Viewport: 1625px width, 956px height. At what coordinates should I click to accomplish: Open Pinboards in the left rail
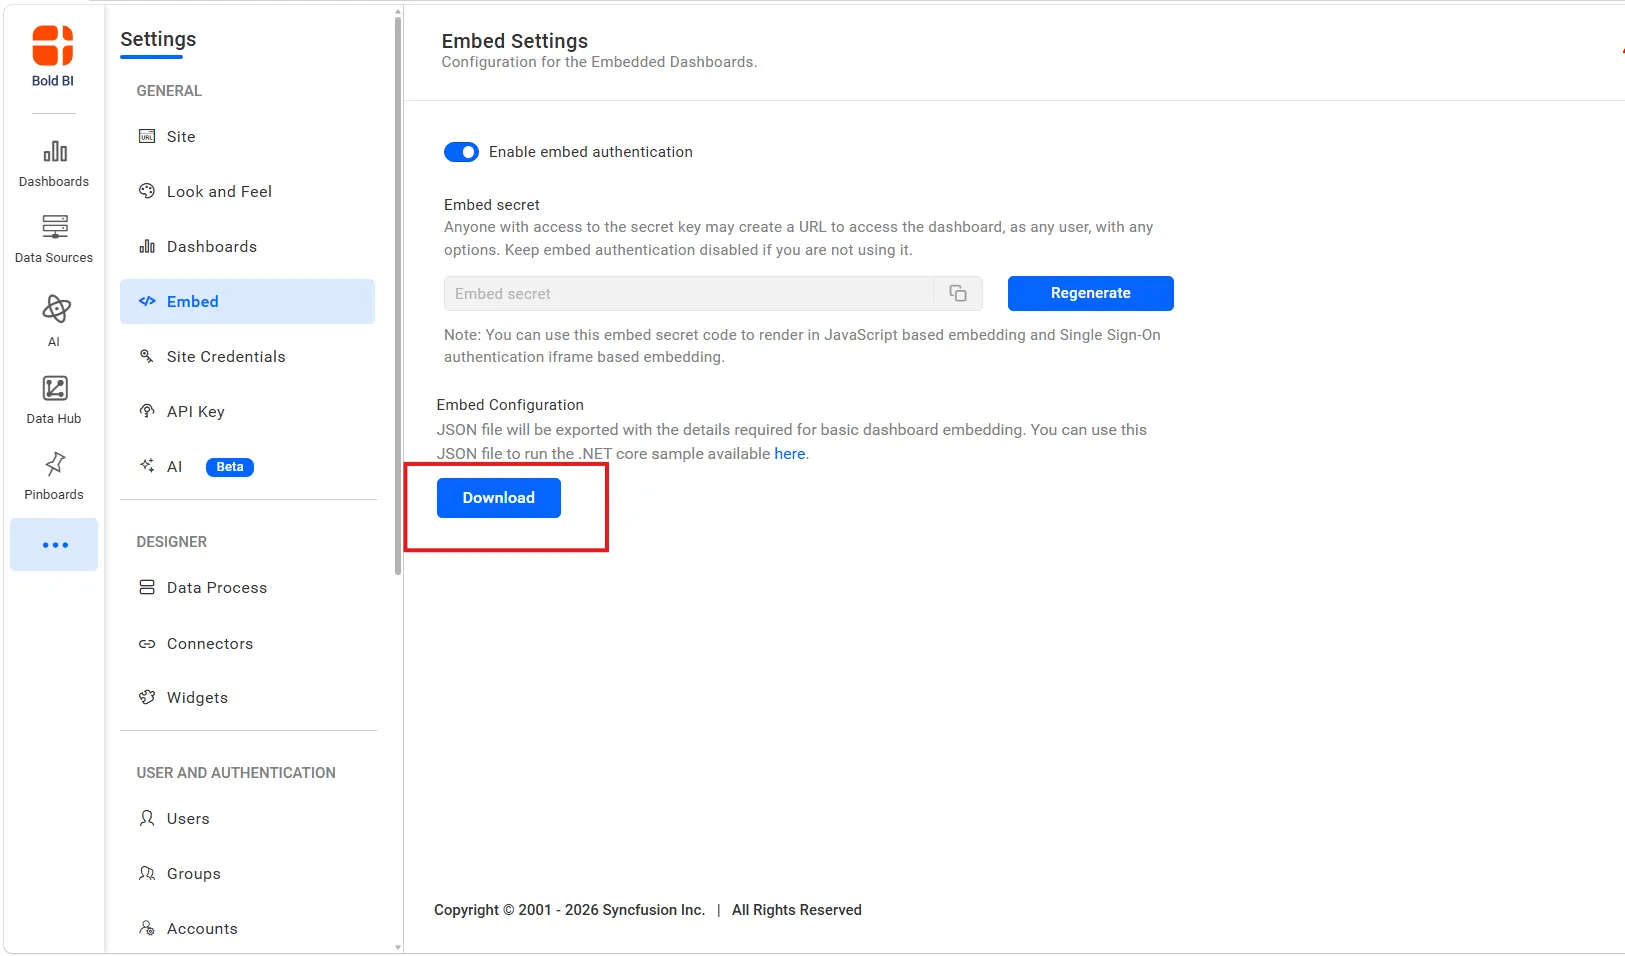(x=54, y=476)
